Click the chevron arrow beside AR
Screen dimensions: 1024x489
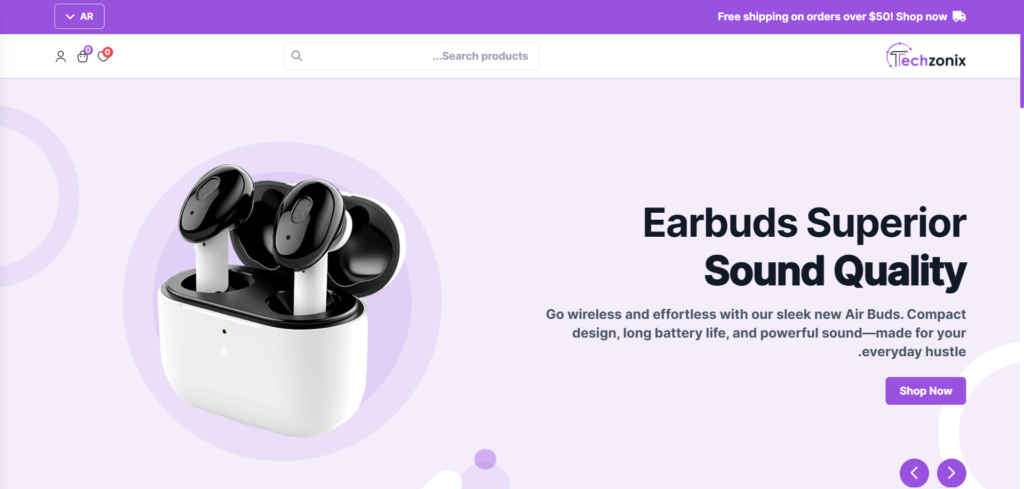70,17
